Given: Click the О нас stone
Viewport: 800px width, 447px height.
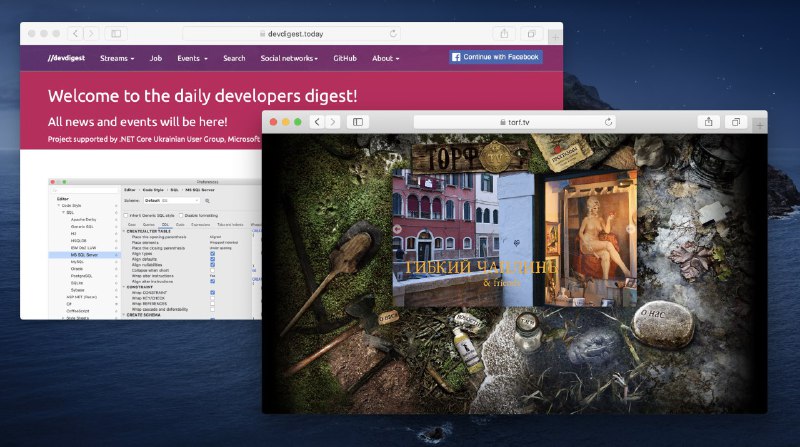Looking at the screenshot, I should (x=662, y=324).
